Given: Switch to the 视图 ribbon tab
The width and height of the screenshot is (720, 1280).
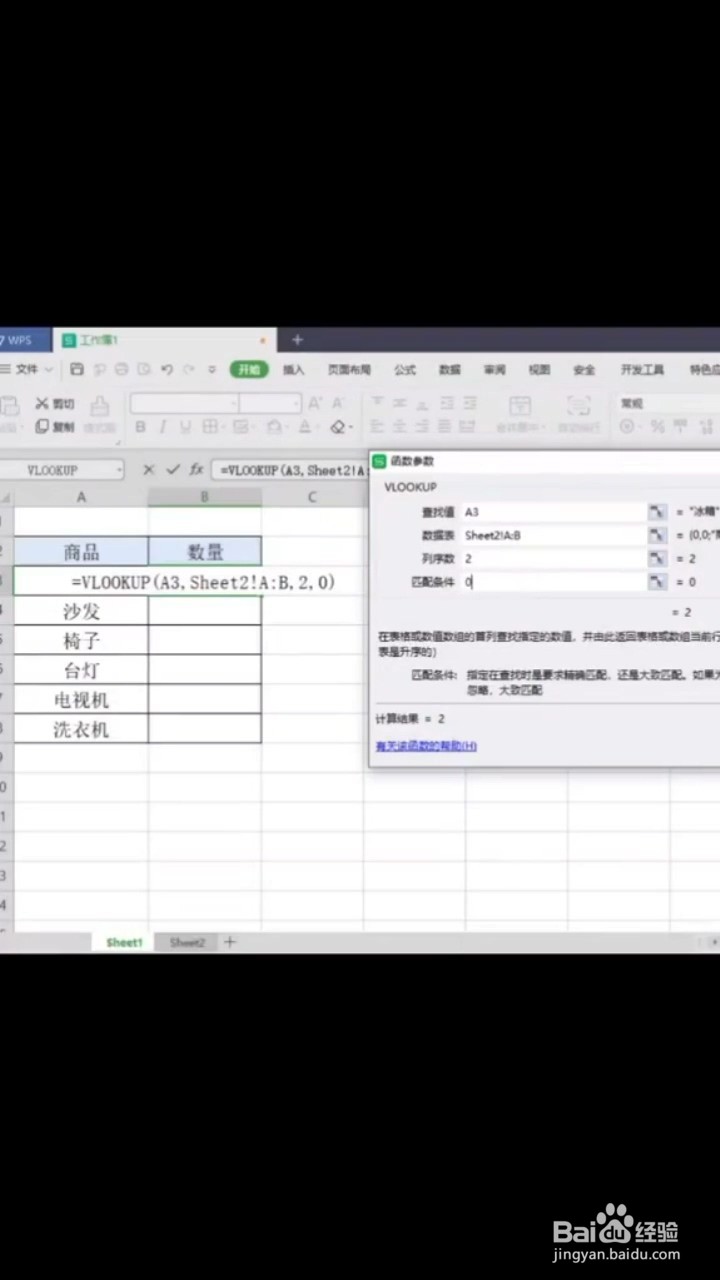Looking at the screenshot, I should click(539, 369).
